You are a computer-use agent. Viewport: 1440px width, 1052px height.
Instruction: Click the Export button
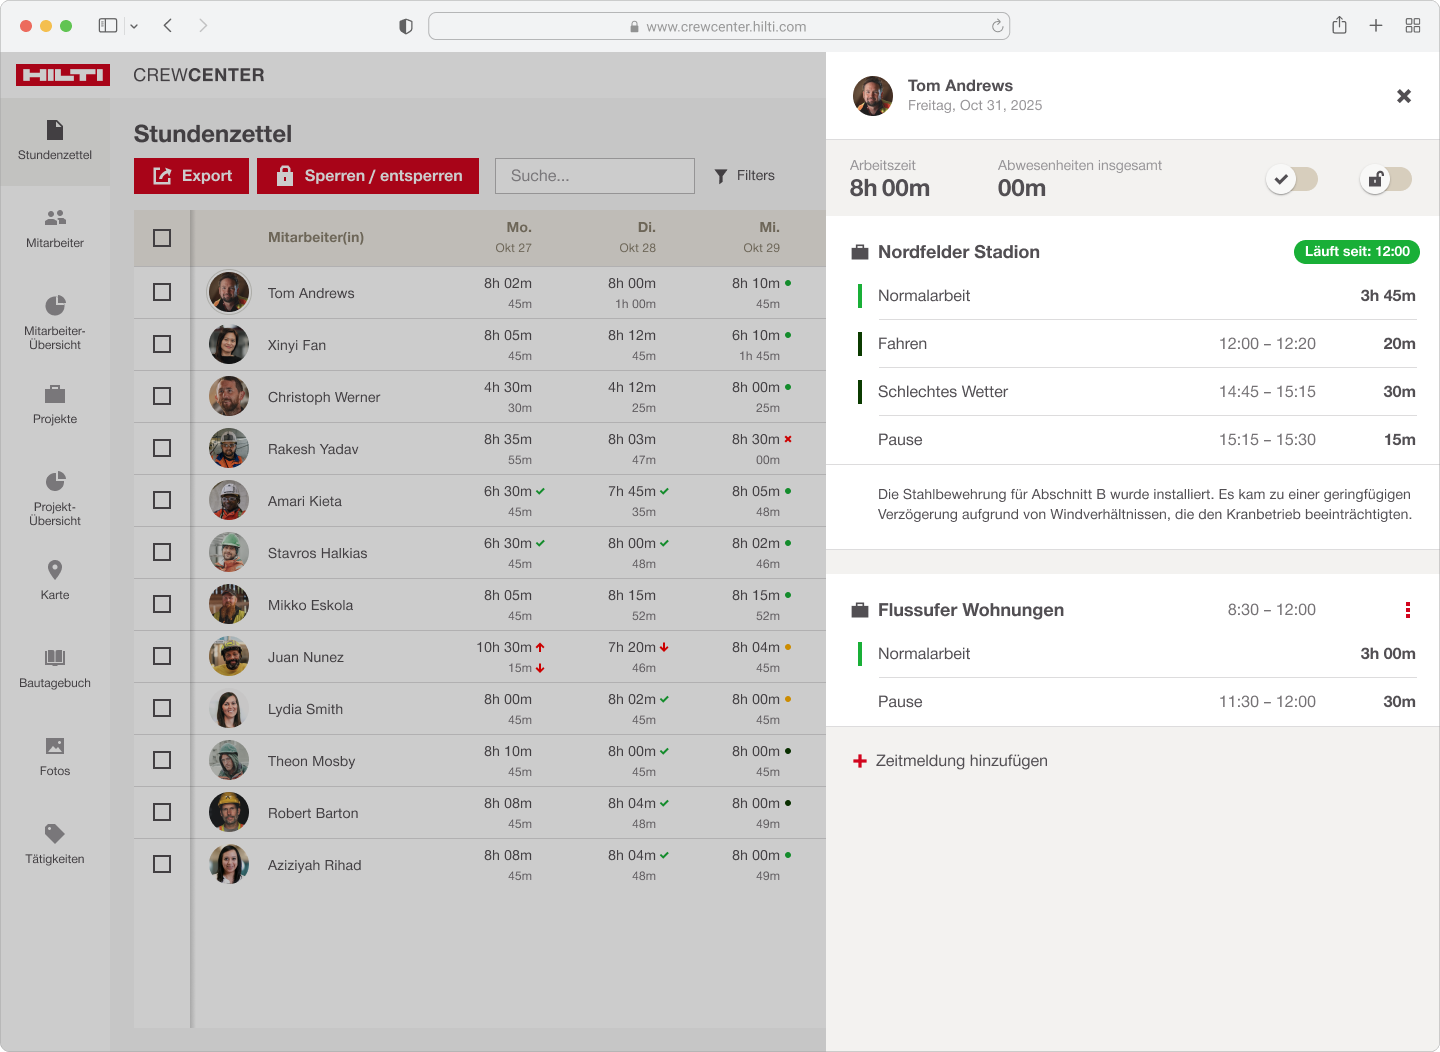tap(192, 176)
